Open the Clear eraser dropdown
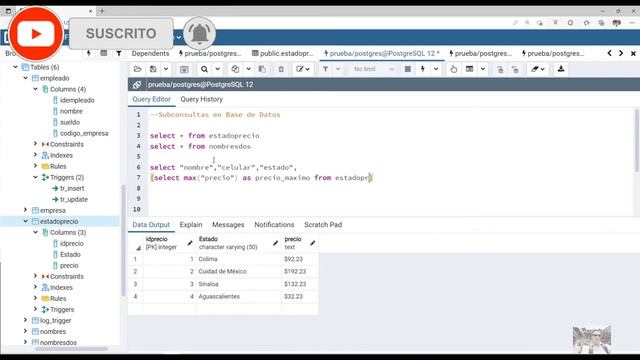The width and height of the screenshot is (640, 360). pos(538,69)
